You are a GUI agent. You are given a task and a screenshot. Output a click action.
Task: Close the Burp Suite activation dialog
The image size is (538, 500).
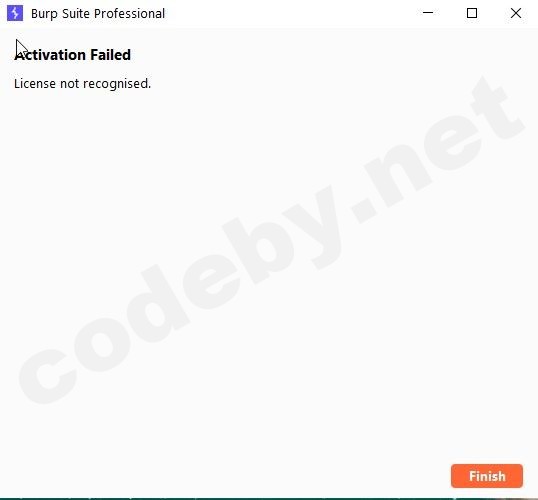click(516, 13)
